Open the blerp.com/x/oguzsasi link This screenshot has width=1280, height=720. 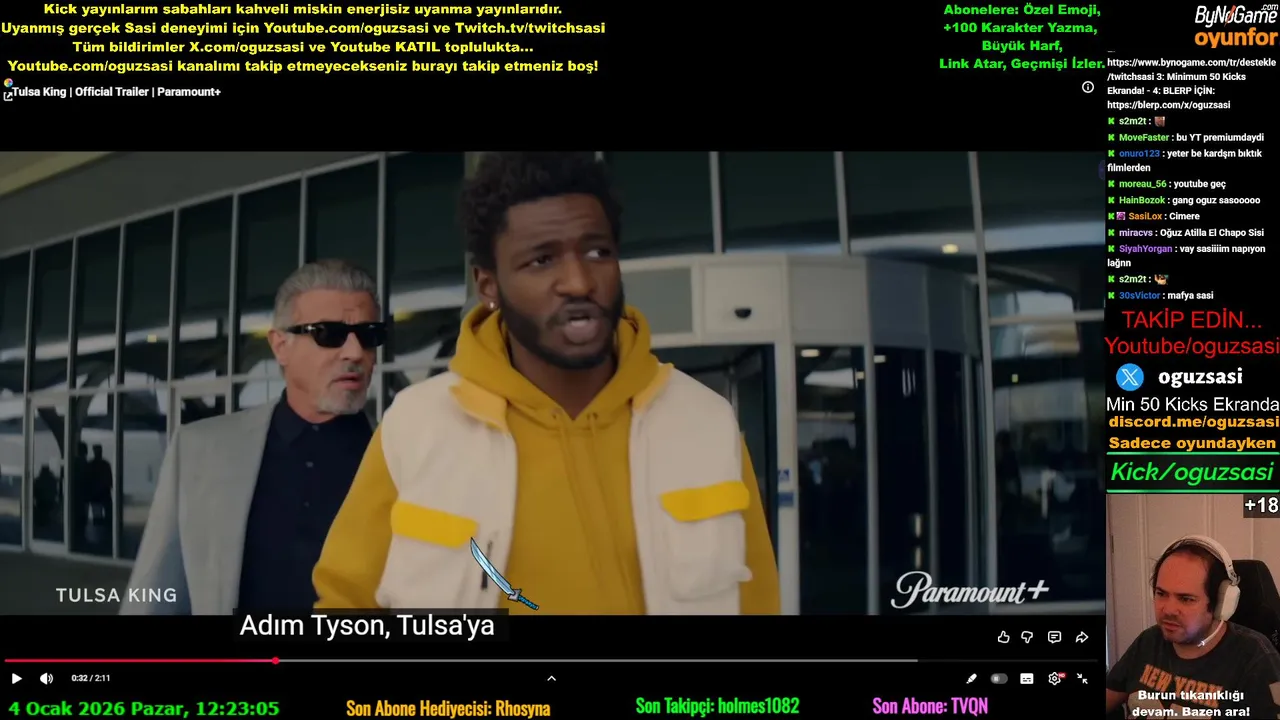point(1168,105)
